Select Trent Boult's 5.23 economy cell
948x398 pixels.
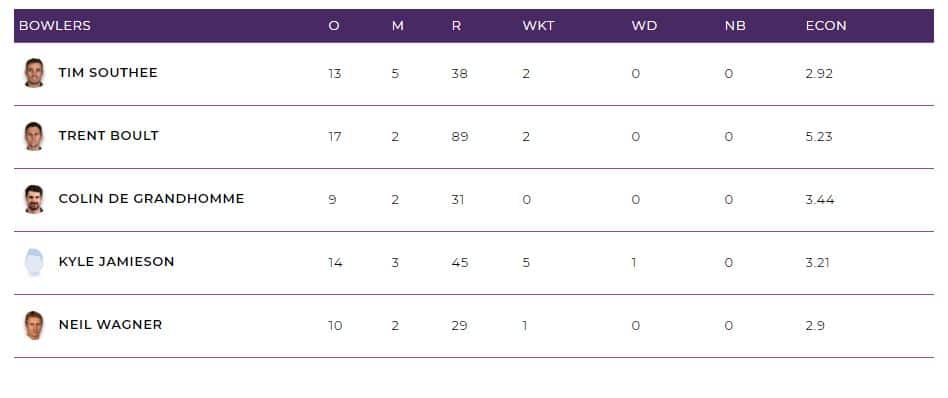pos(819,137)
